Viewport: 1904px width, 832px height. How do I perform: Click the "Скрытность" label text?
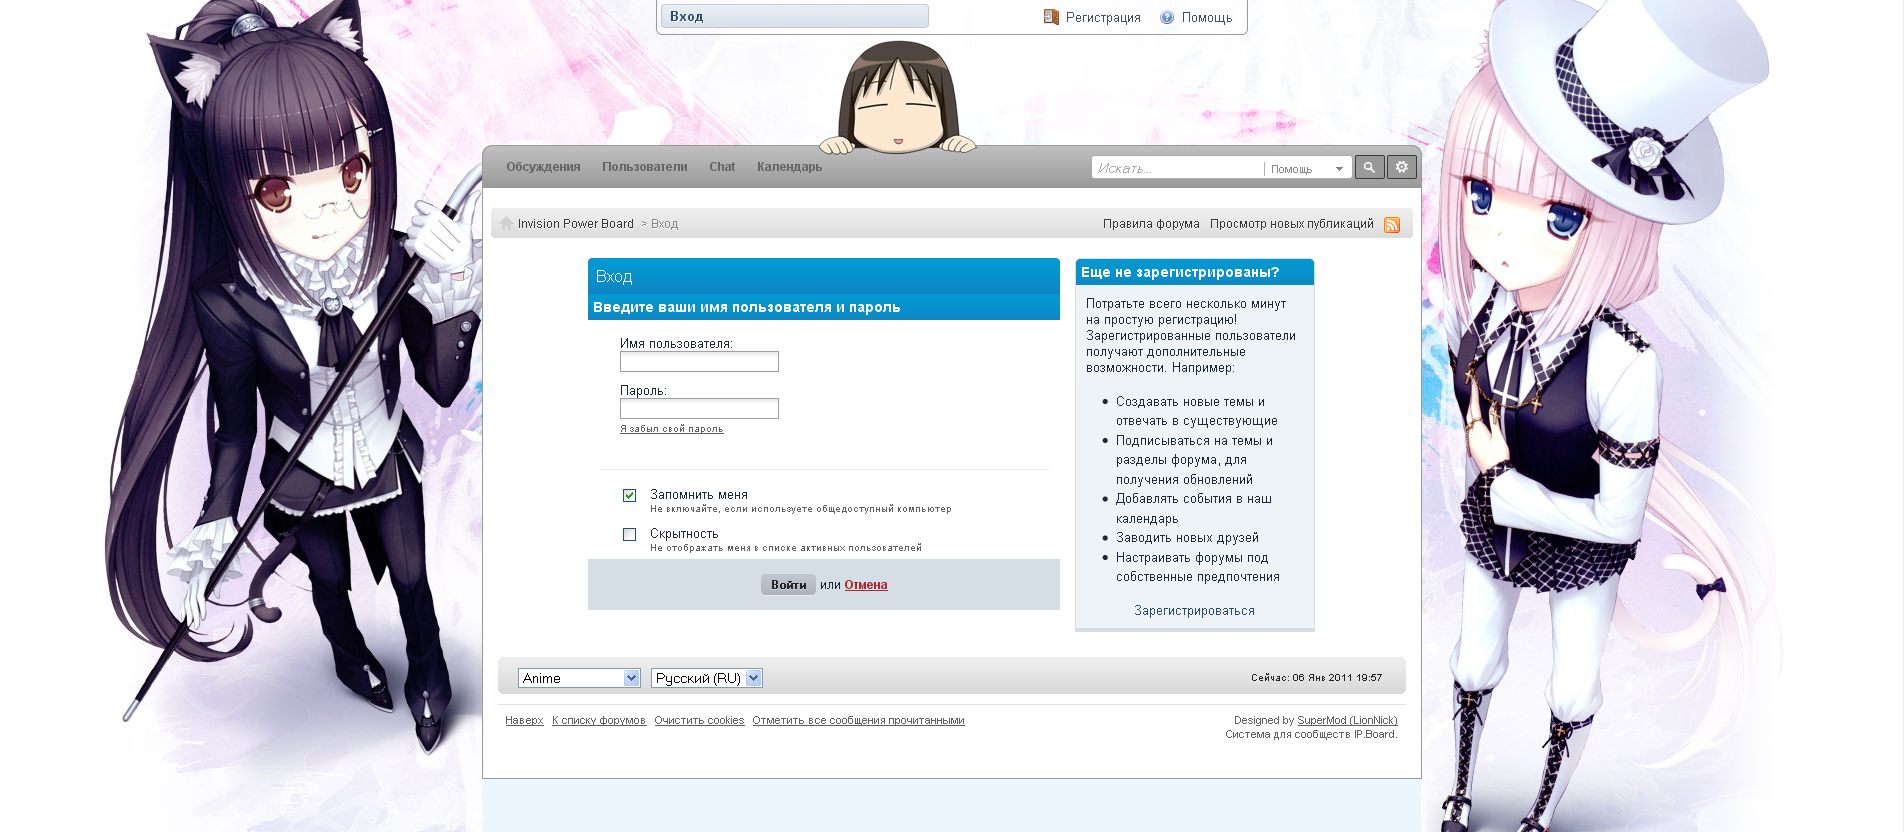pyautogui.click(x=684, y=534)
